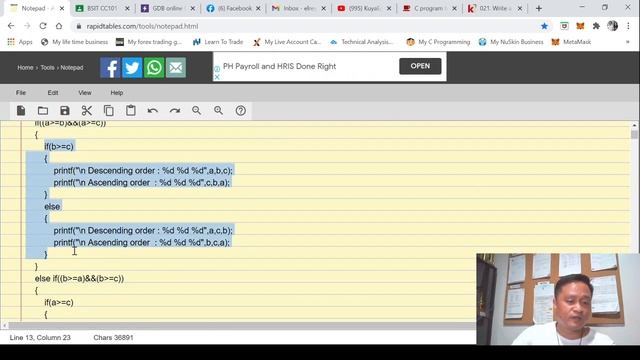Share the page by email icon

[x=176, y=67]
